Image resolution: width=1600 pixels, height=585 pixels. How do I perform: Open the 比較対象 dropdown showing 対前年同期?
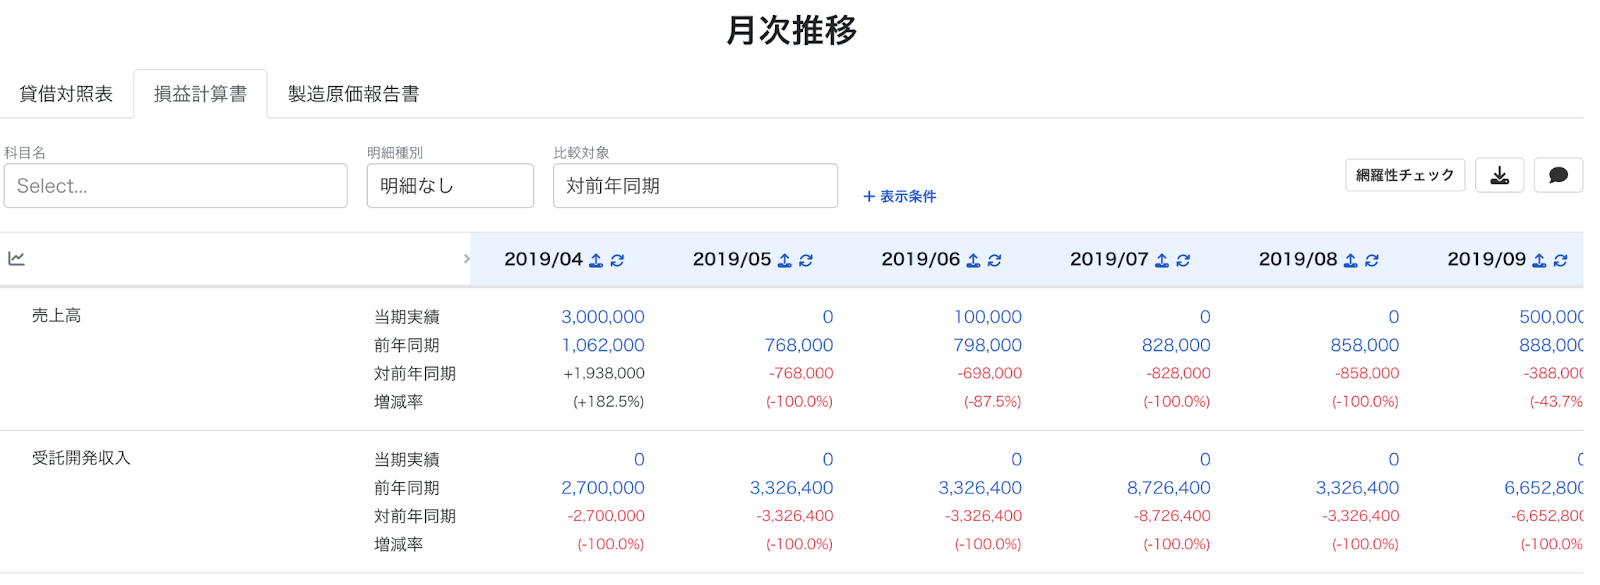(695, 186)
